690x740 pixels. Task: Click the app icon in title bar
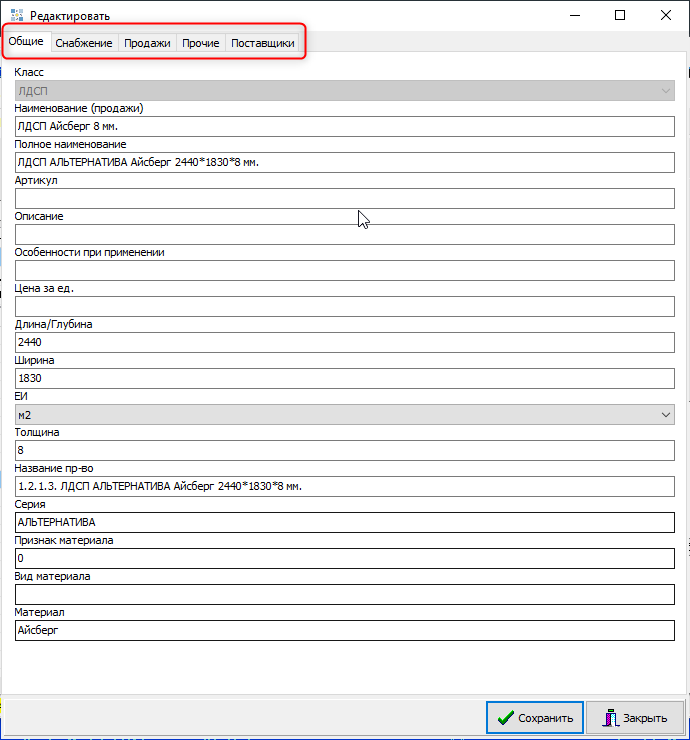(x=16, y=16)
